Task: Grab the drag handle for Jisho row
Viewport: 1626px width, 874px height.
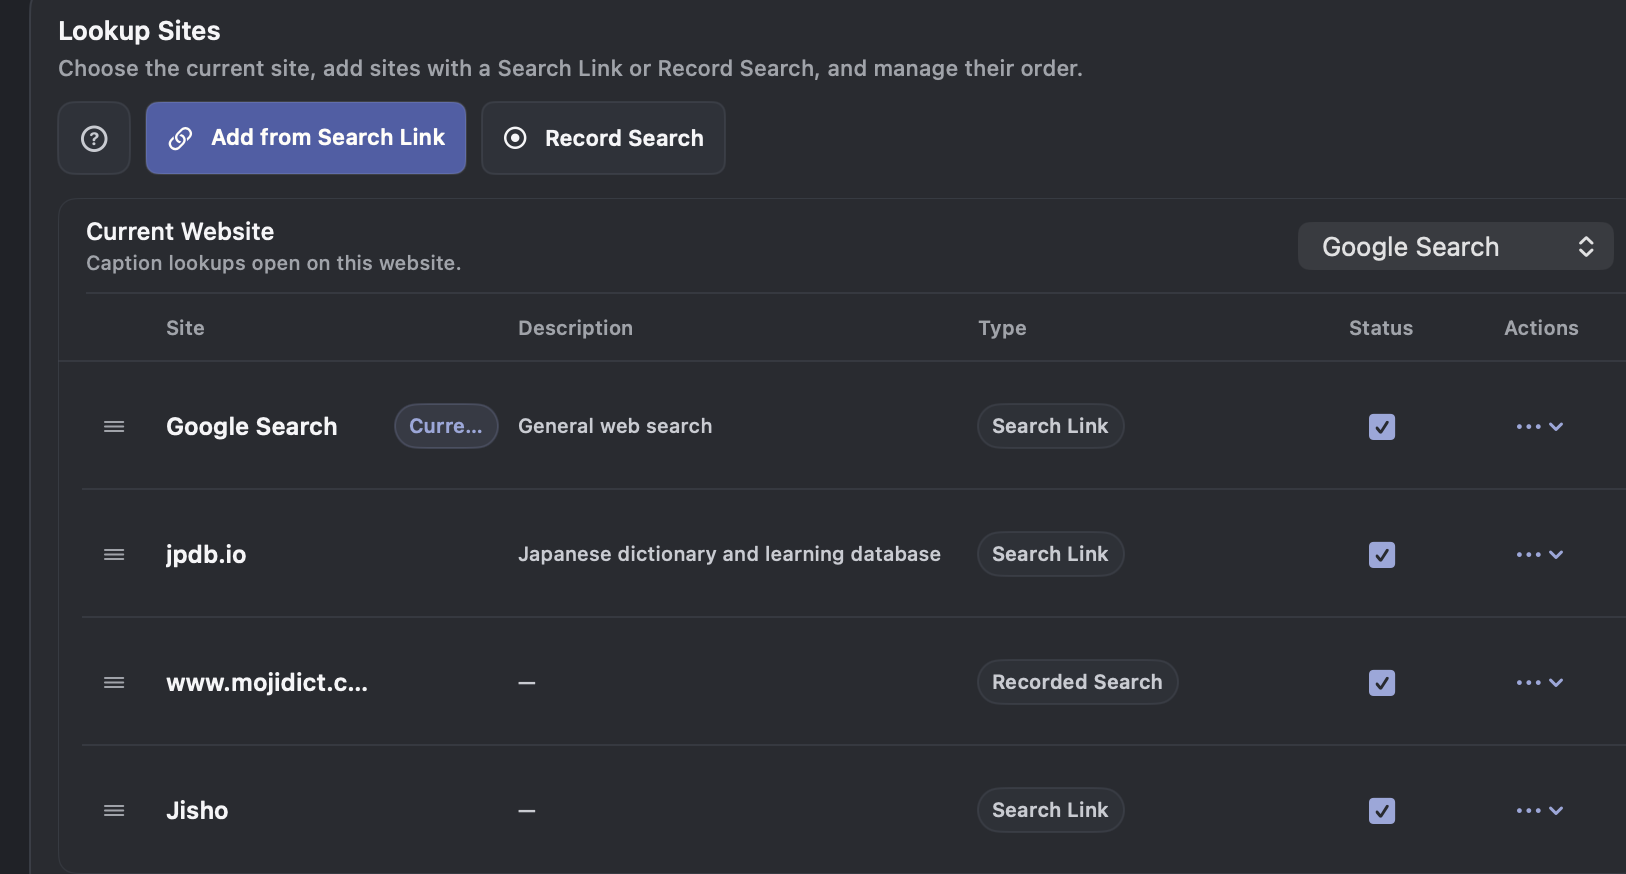Action: tap(114, 811)
